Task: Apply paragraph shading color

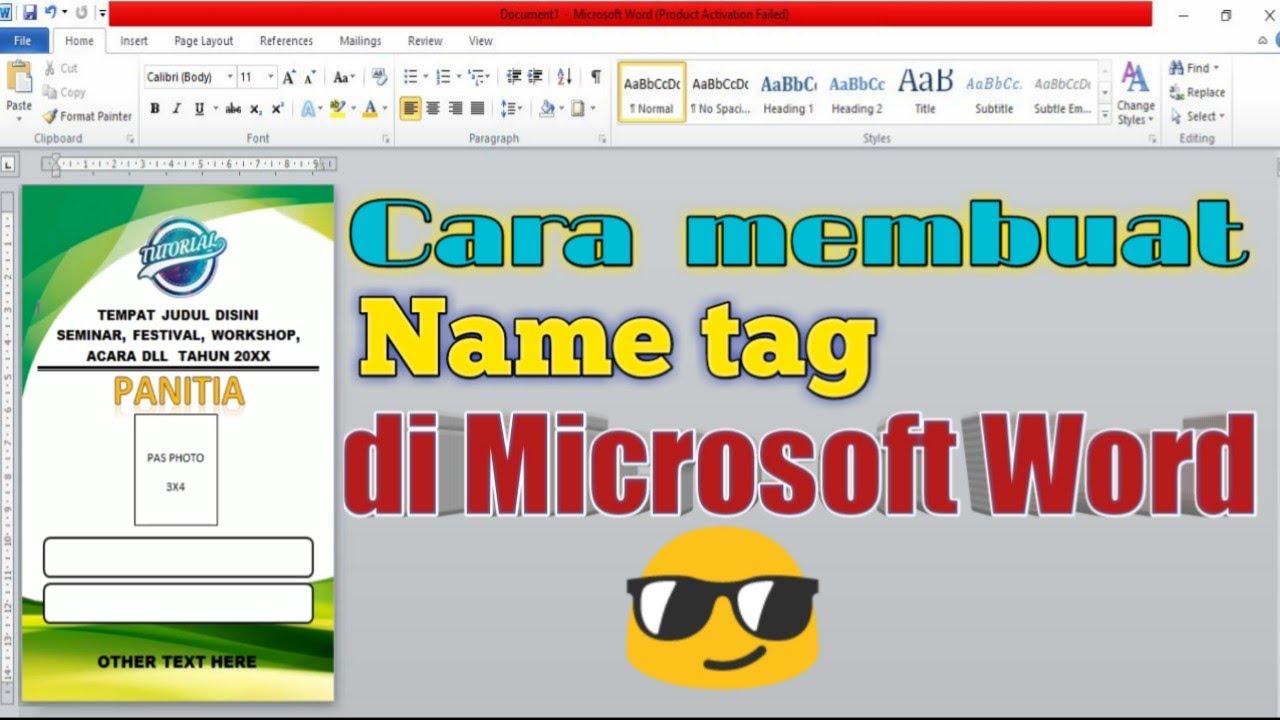Action: tap(547, 109)
